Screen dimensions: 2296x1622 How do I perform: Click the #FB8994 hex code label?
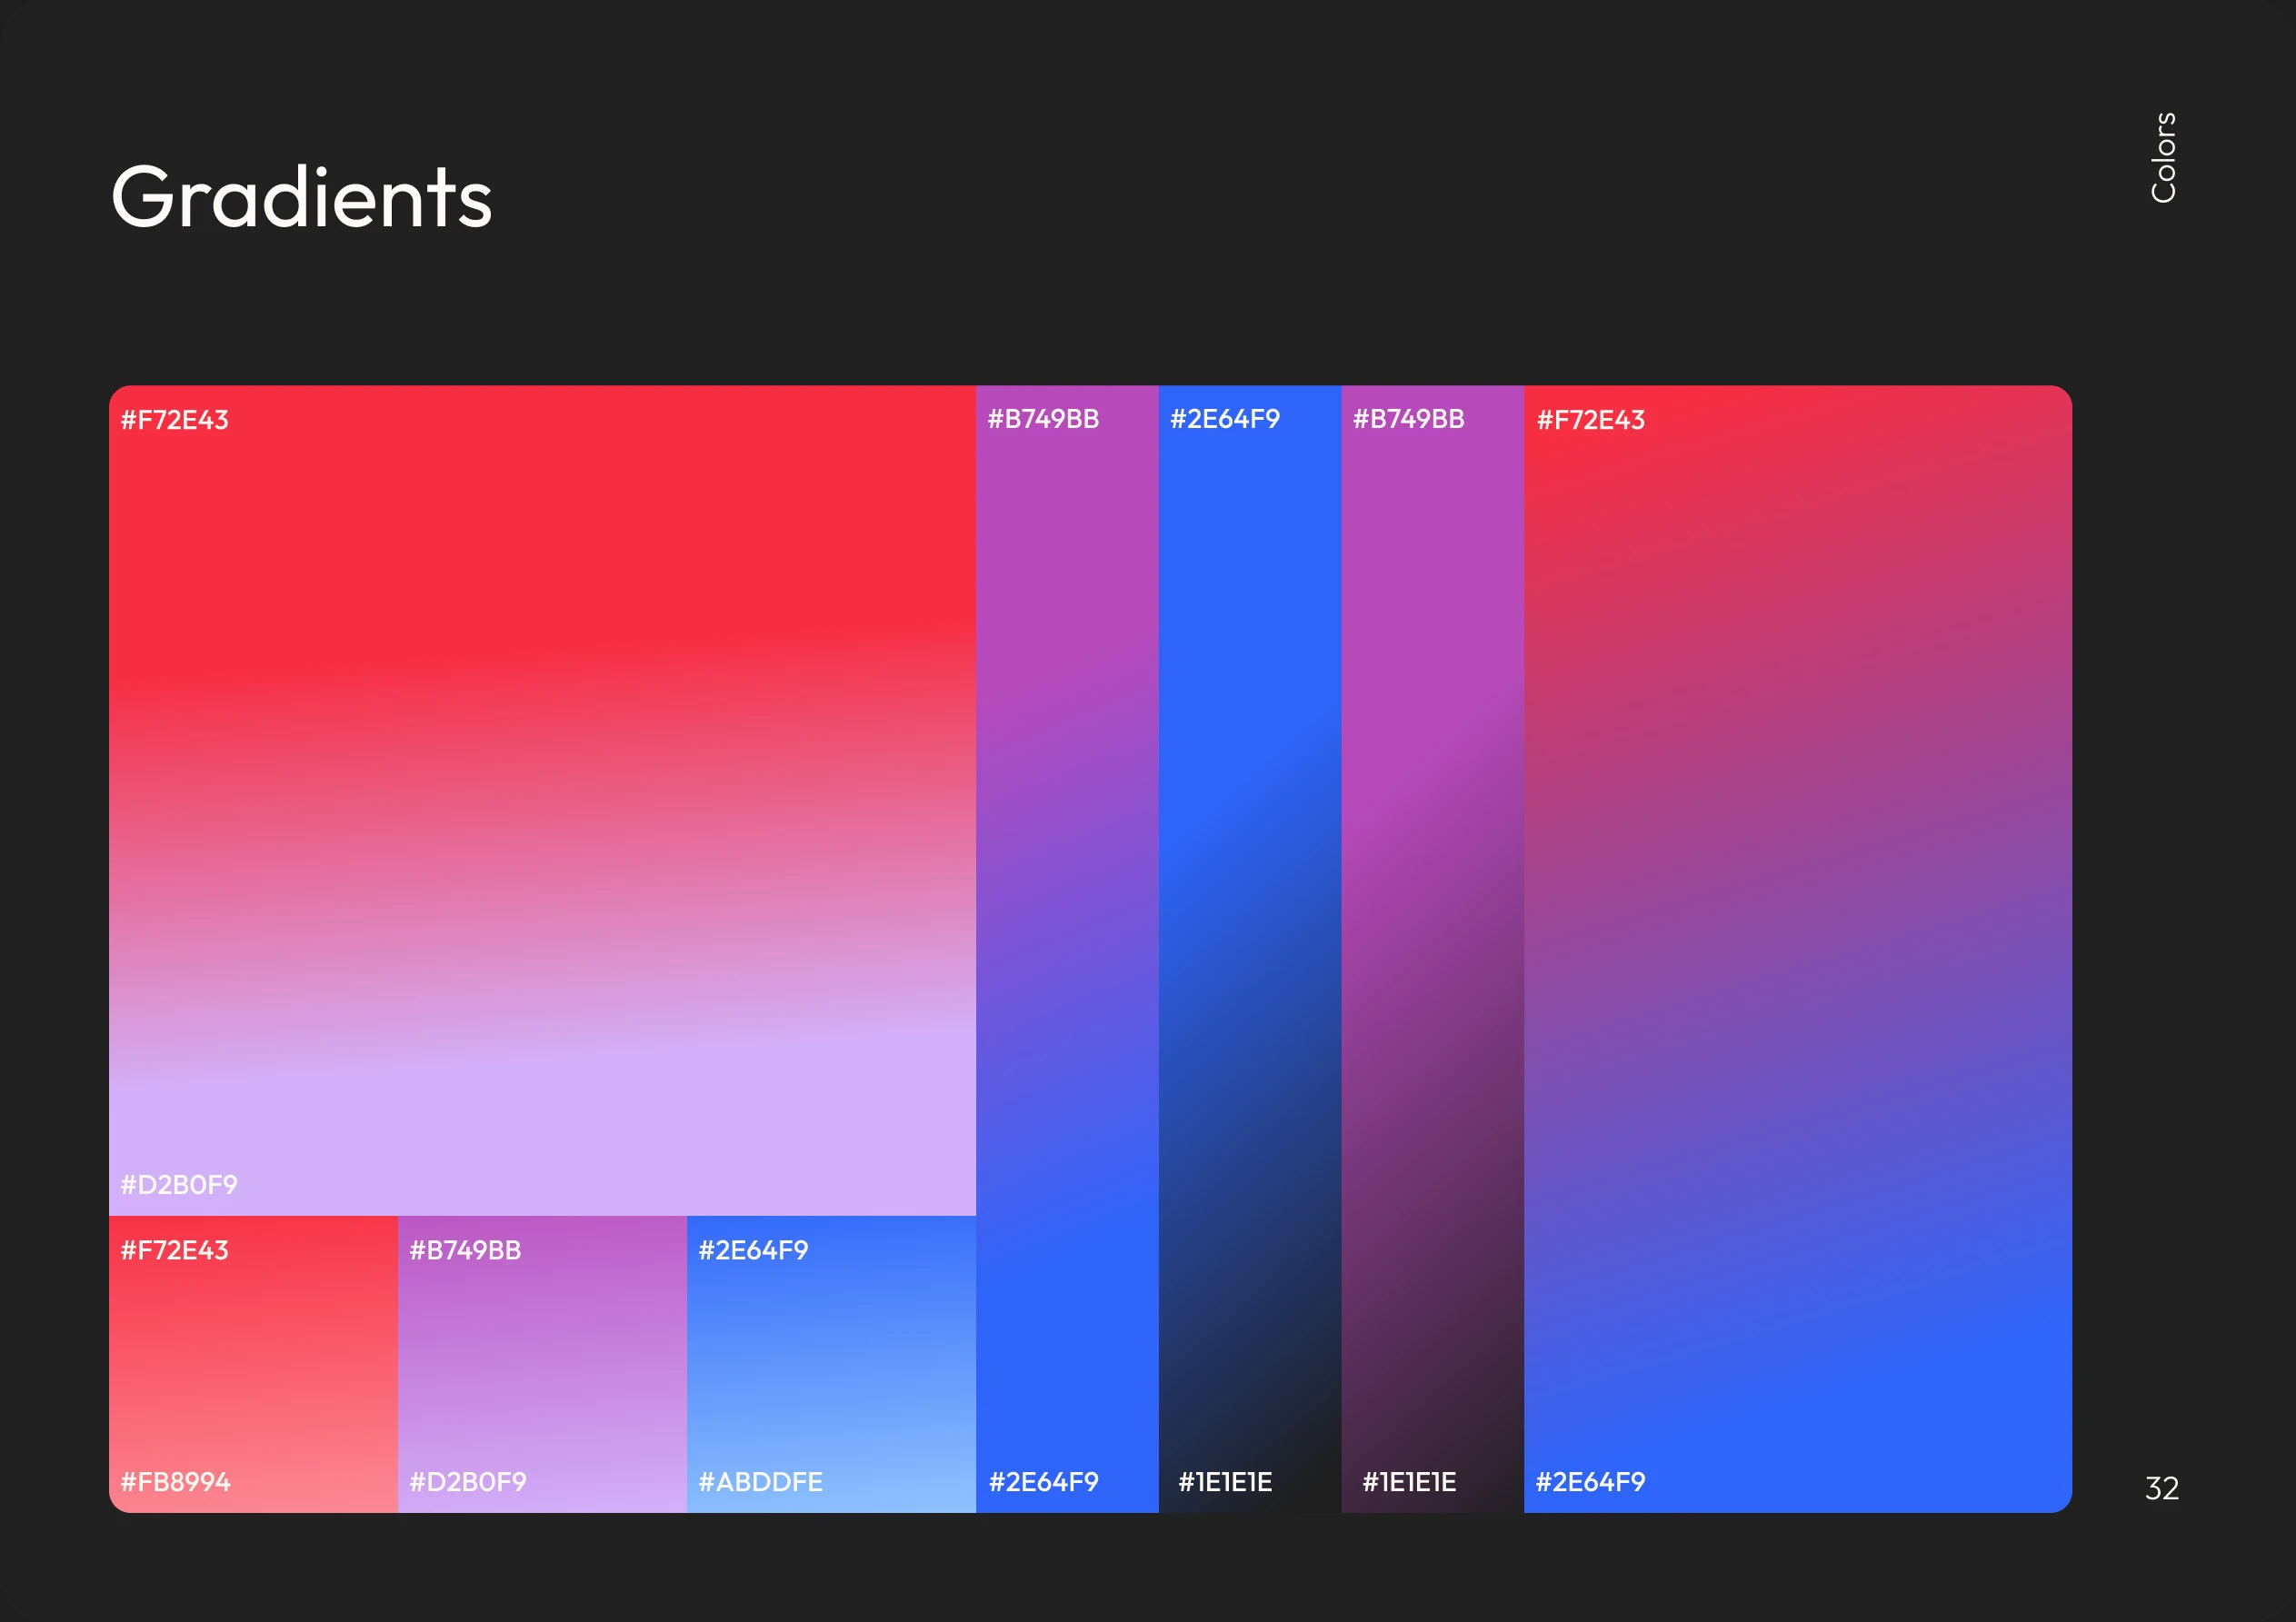coord(175,1483)
